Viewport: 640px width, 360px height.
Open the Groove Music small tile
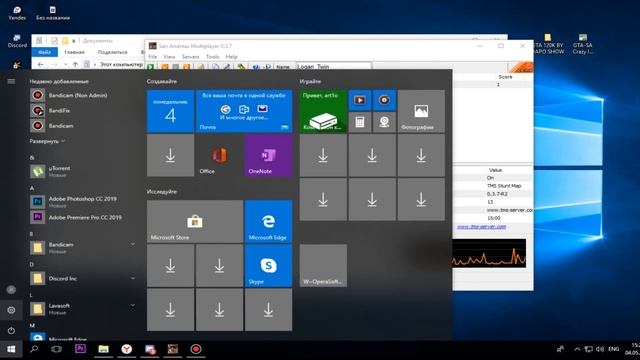(x=384, y=100)
